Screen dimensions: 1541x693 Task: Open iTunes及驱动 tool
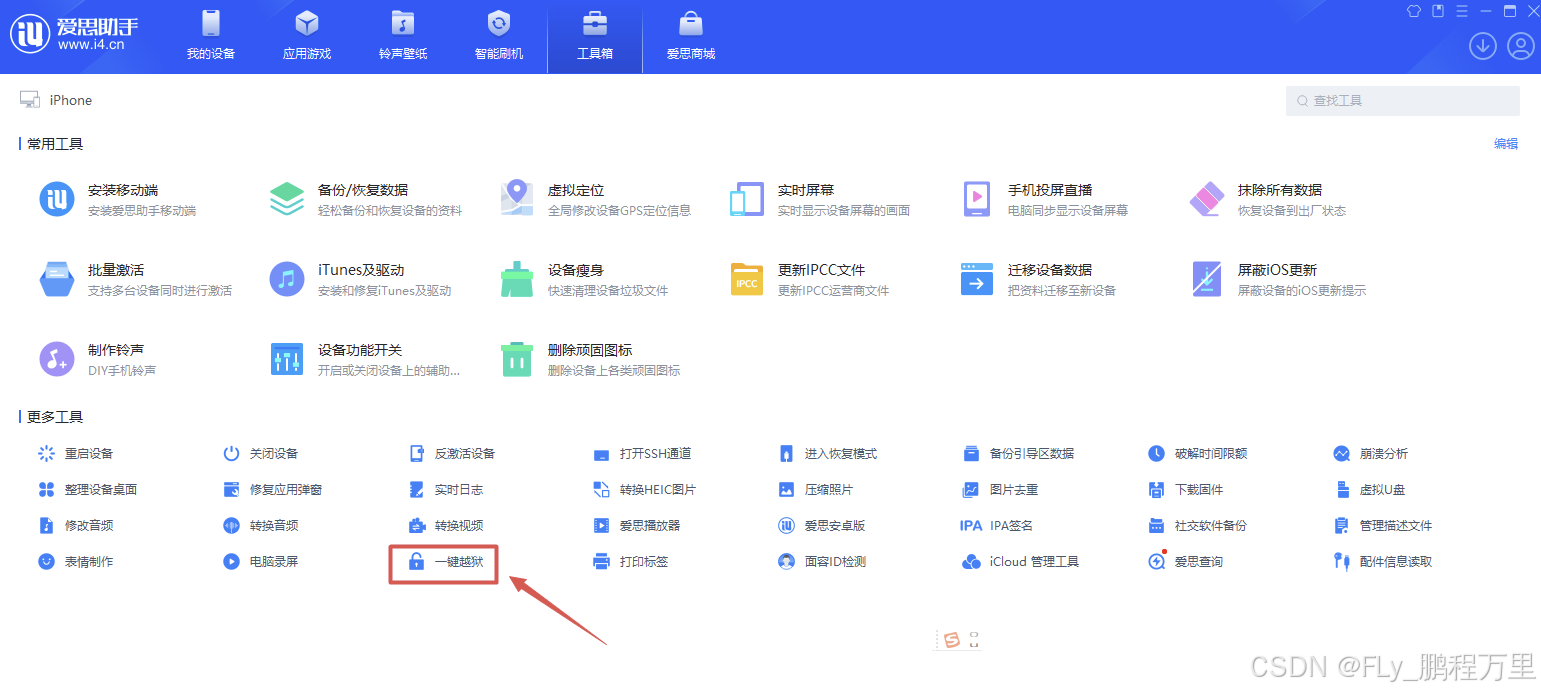click(360, 279)
